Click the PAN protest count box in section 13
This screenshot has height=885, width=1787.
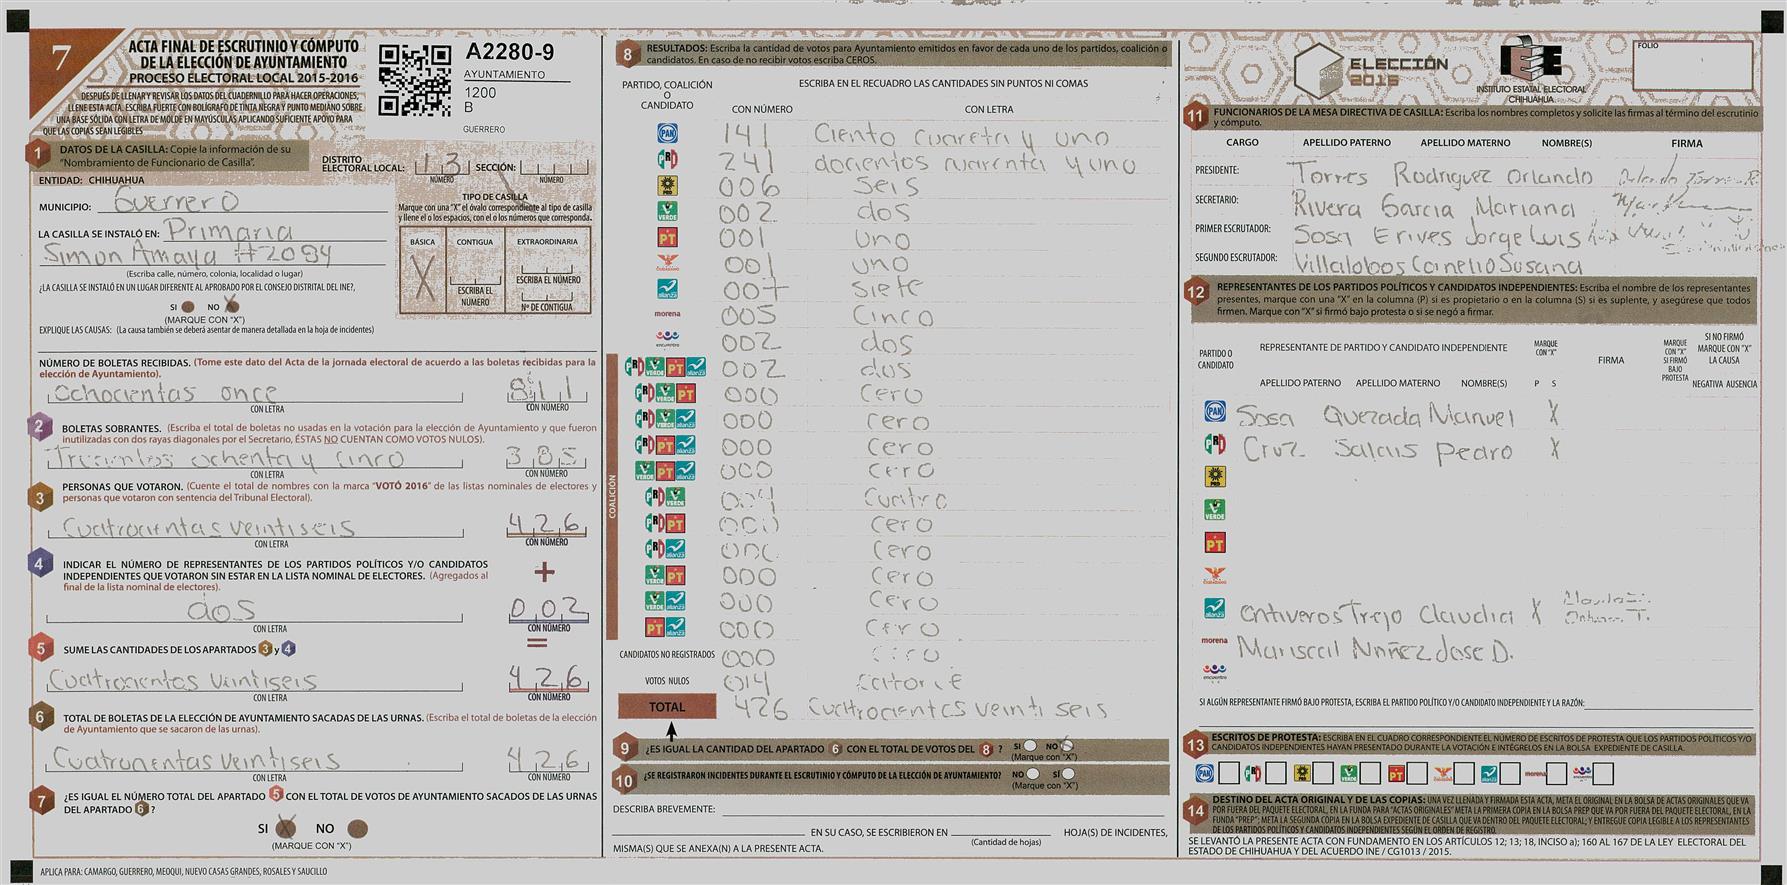(1228, 773)
